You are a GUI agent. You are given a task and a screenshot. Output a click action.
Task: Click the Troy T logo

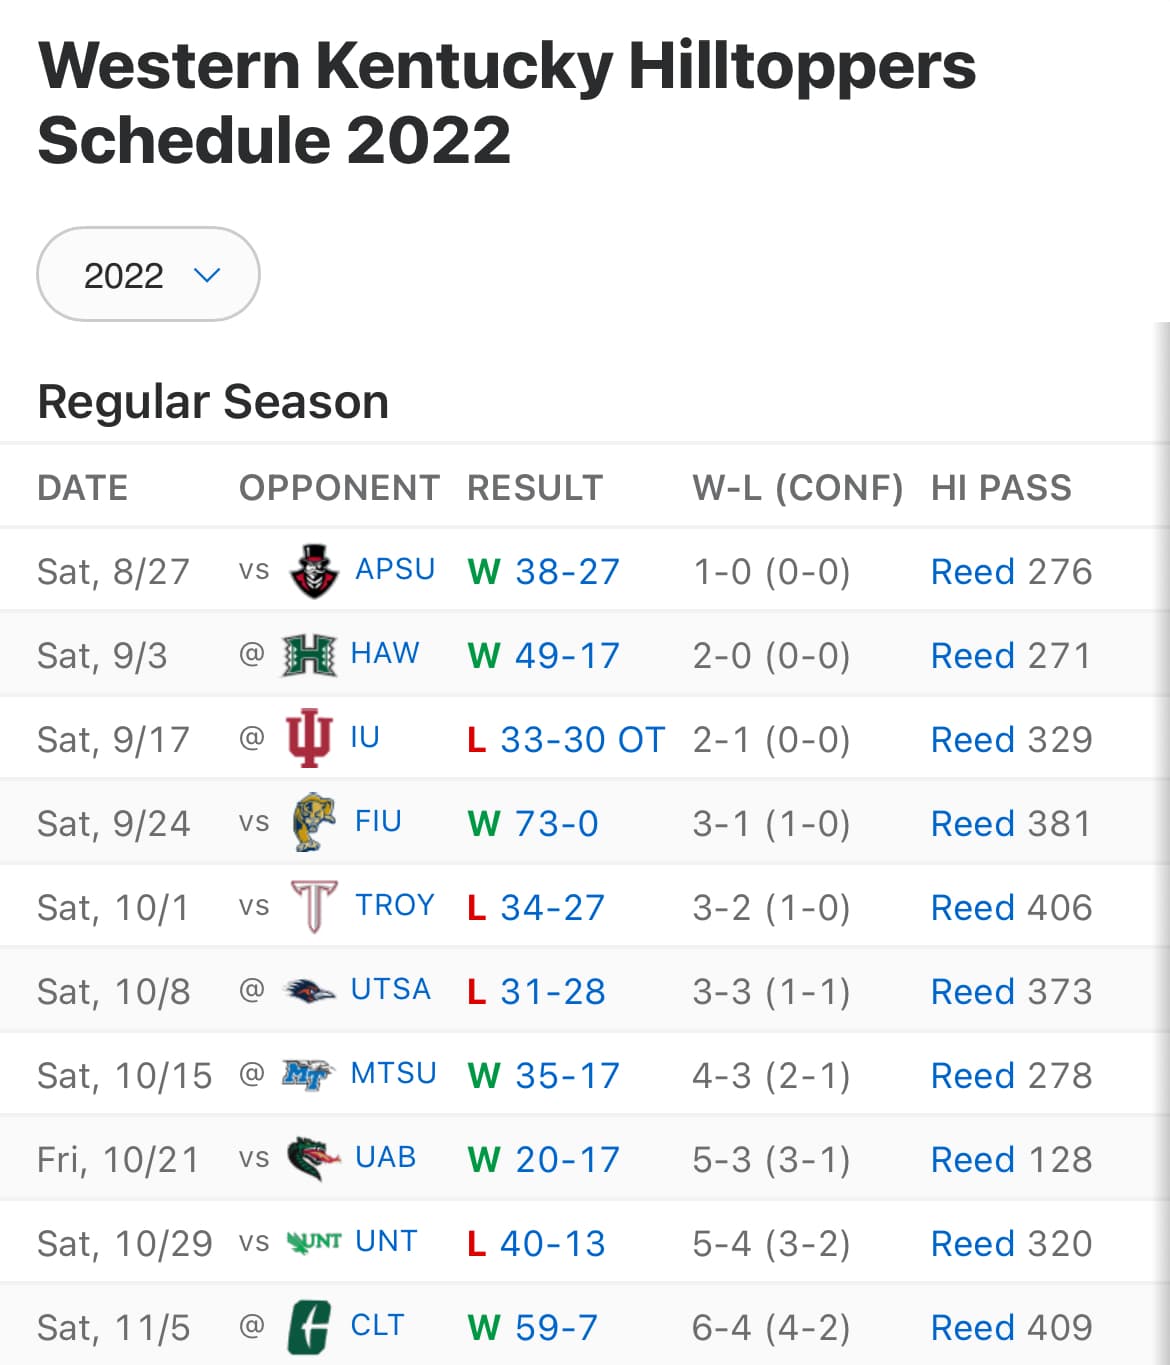(x=314, y=907)
